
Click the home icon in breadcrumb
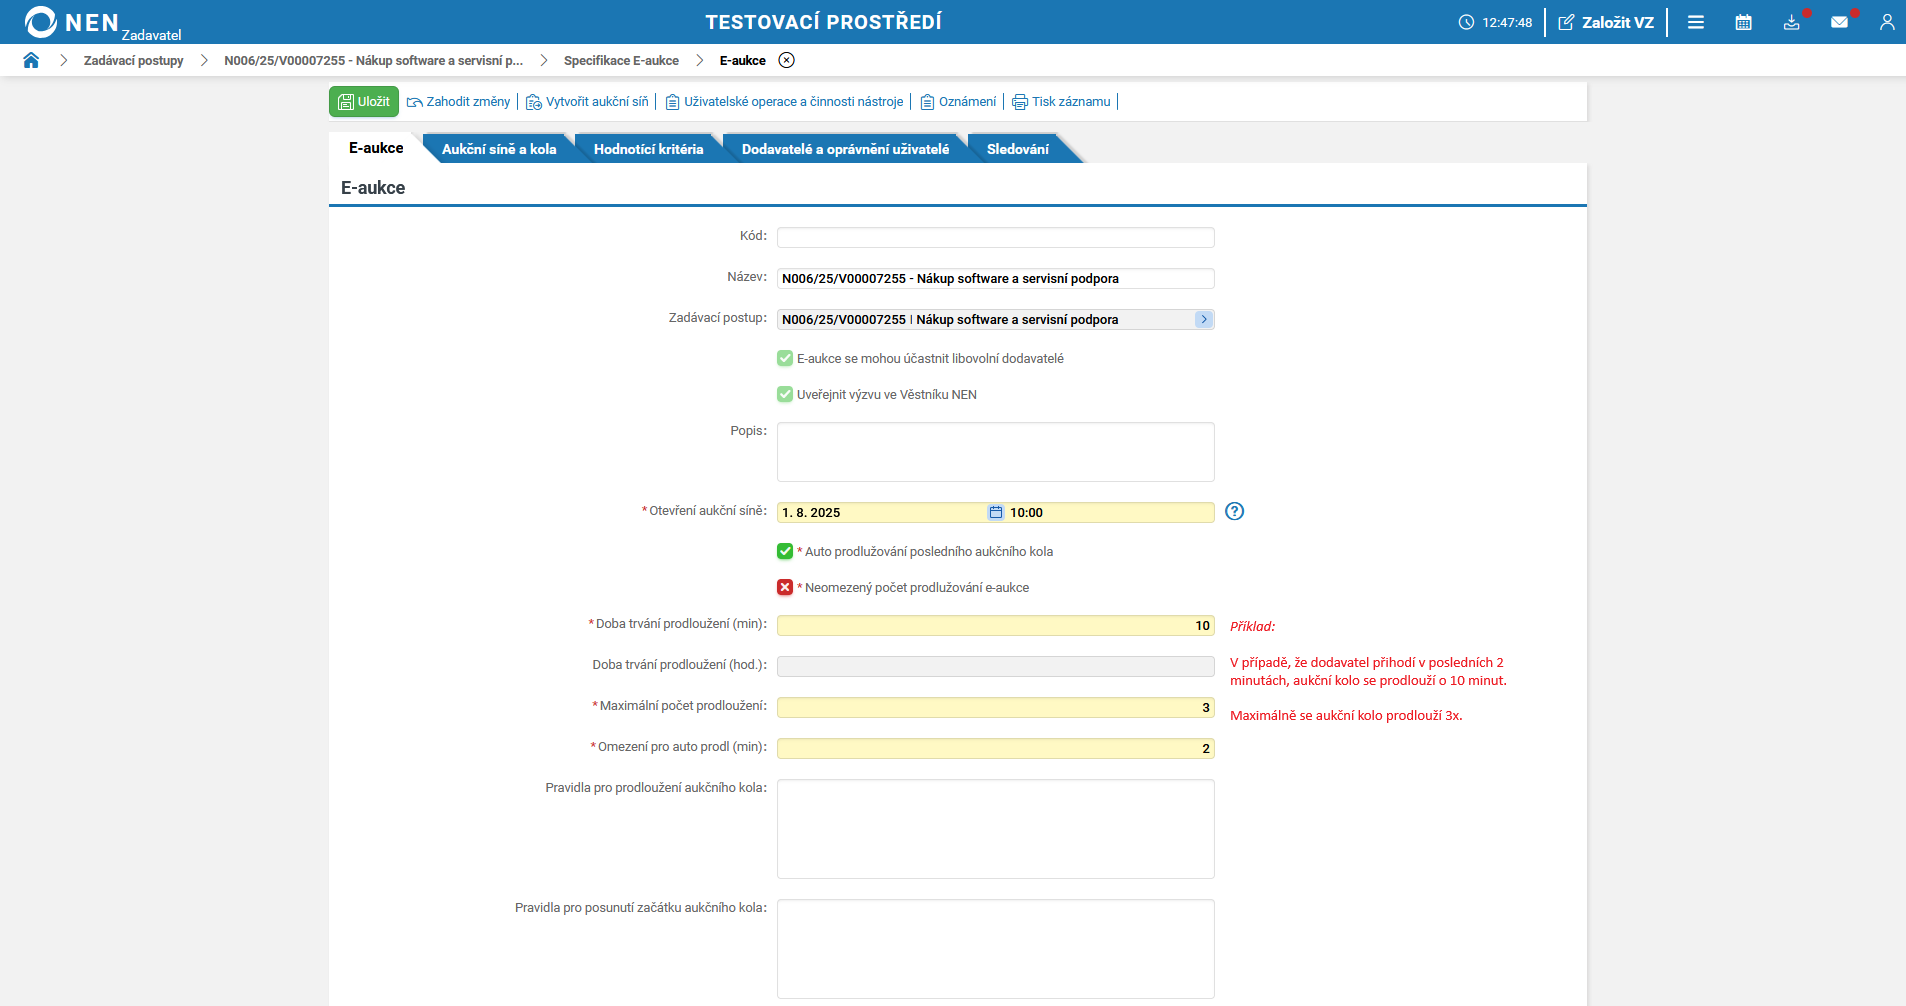tap(31, 60)
